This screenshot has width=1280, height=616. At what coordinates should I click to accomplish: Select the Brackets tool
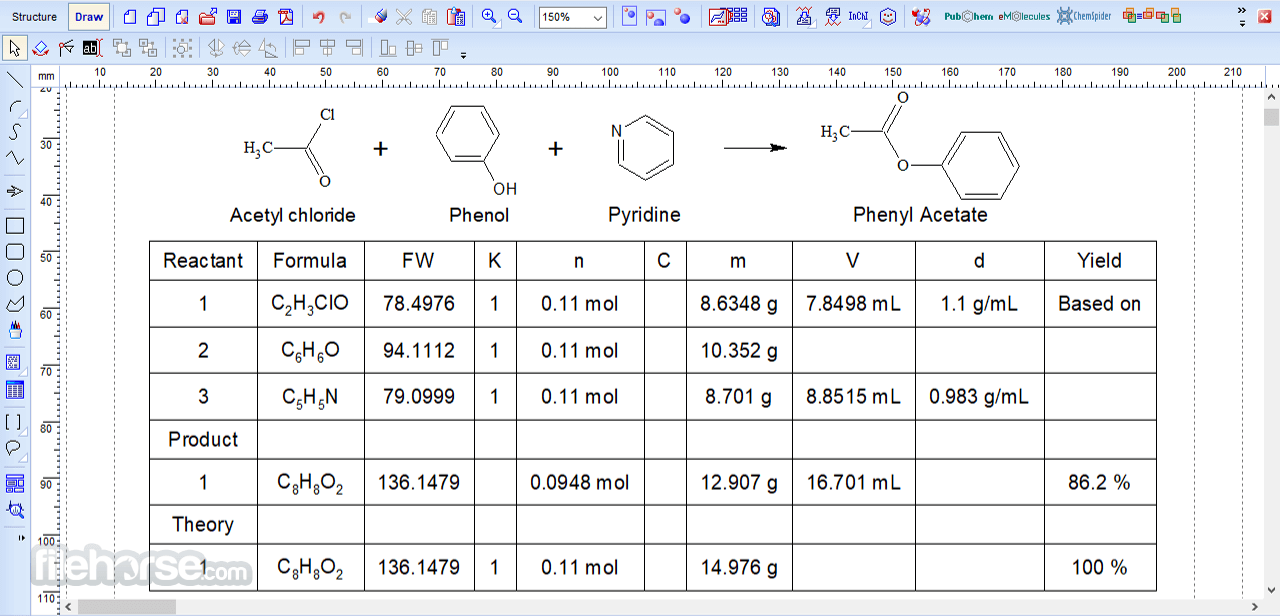click(x=15, y=422)
